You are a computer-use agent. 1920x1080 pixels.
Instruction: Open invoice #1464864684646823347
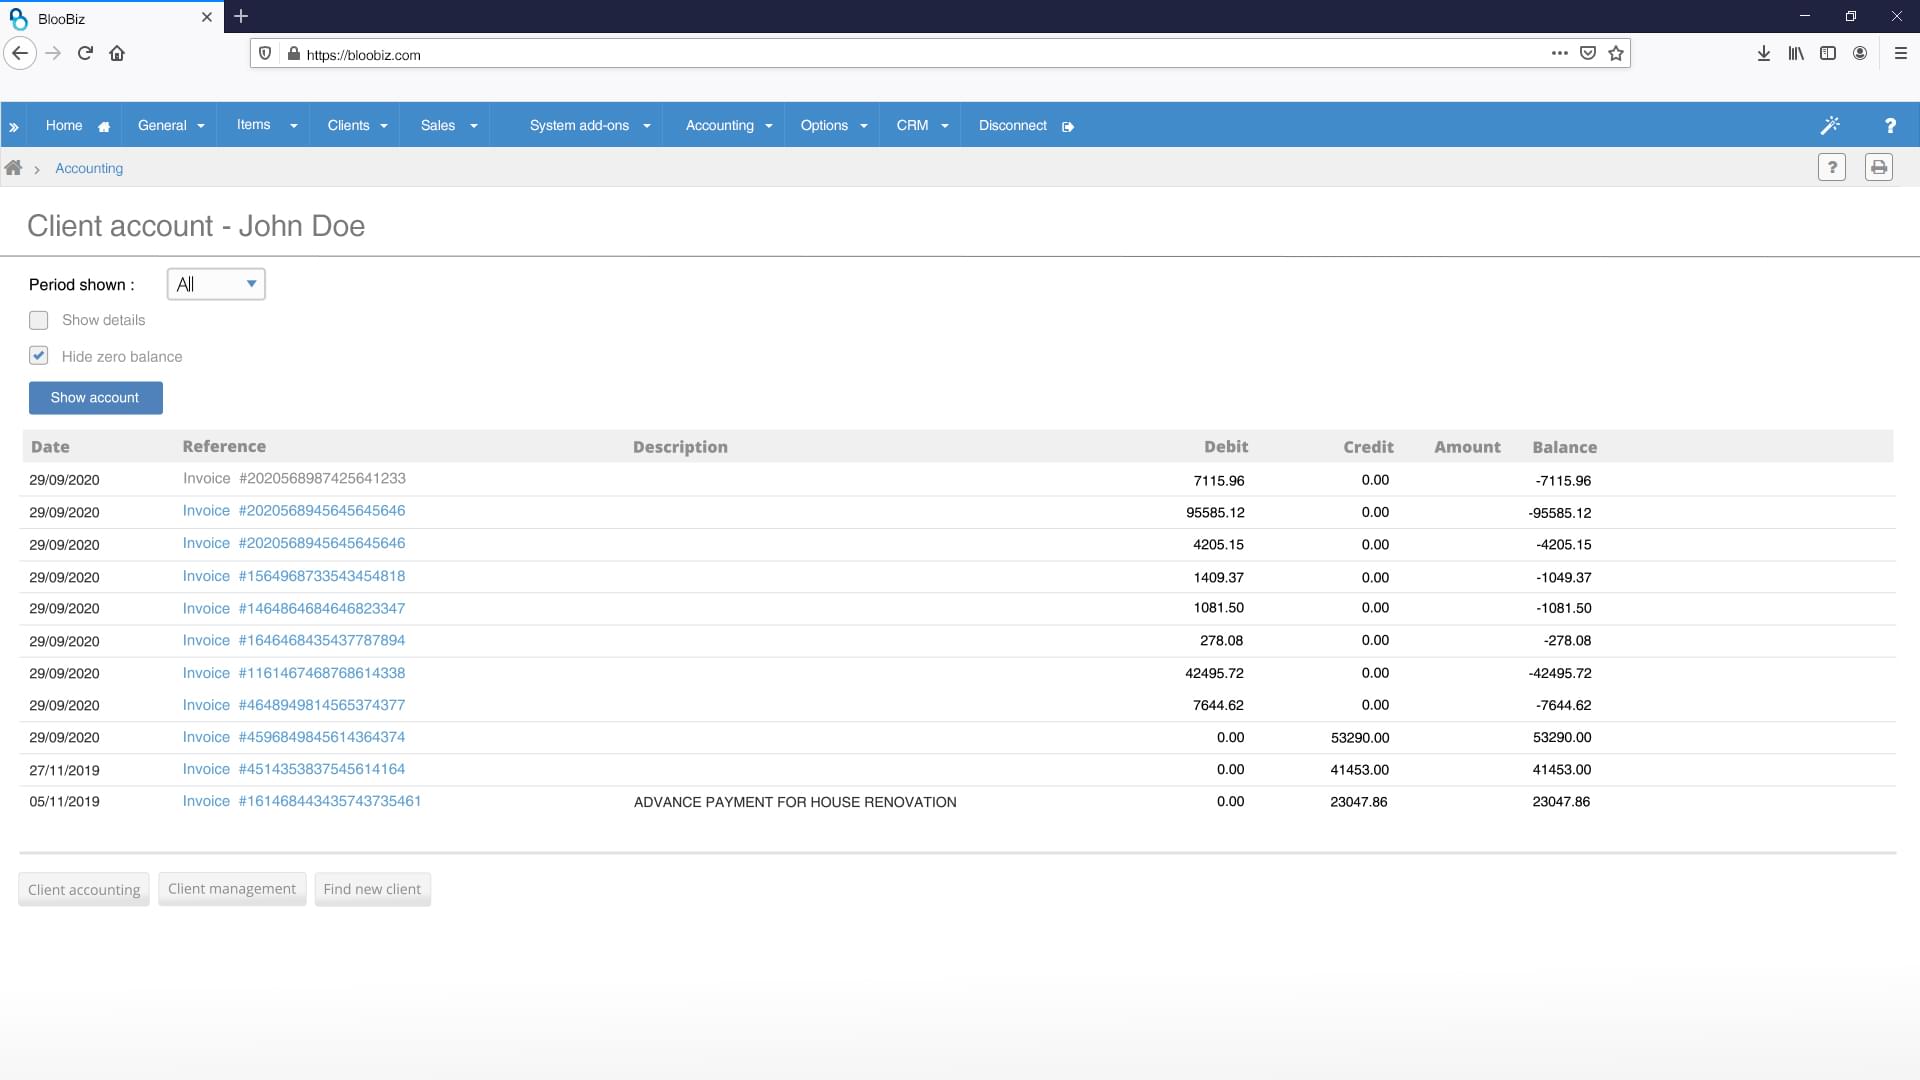294,608
